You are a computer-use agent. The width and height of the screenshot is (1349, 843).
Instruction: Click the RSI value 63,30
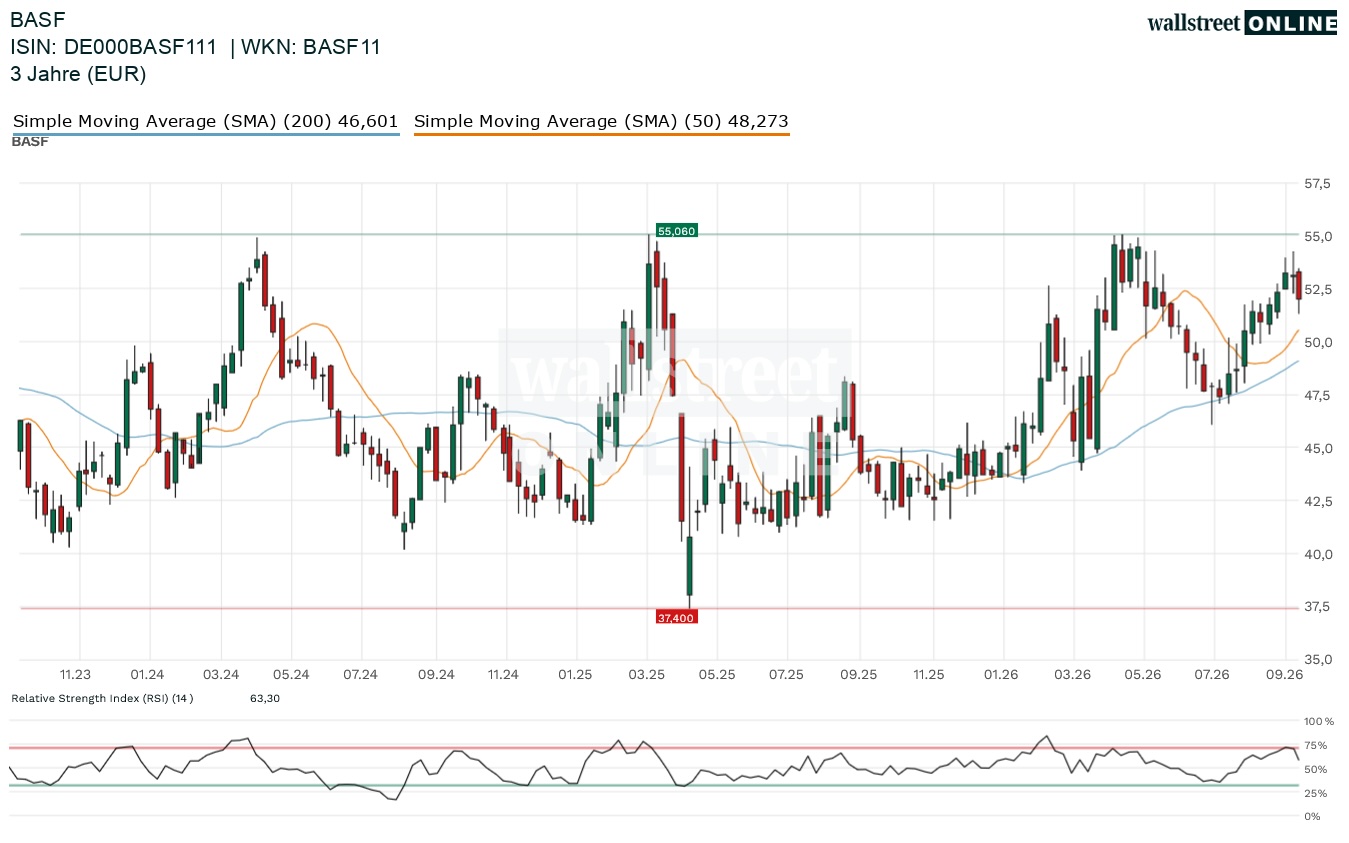pos(265,698)
